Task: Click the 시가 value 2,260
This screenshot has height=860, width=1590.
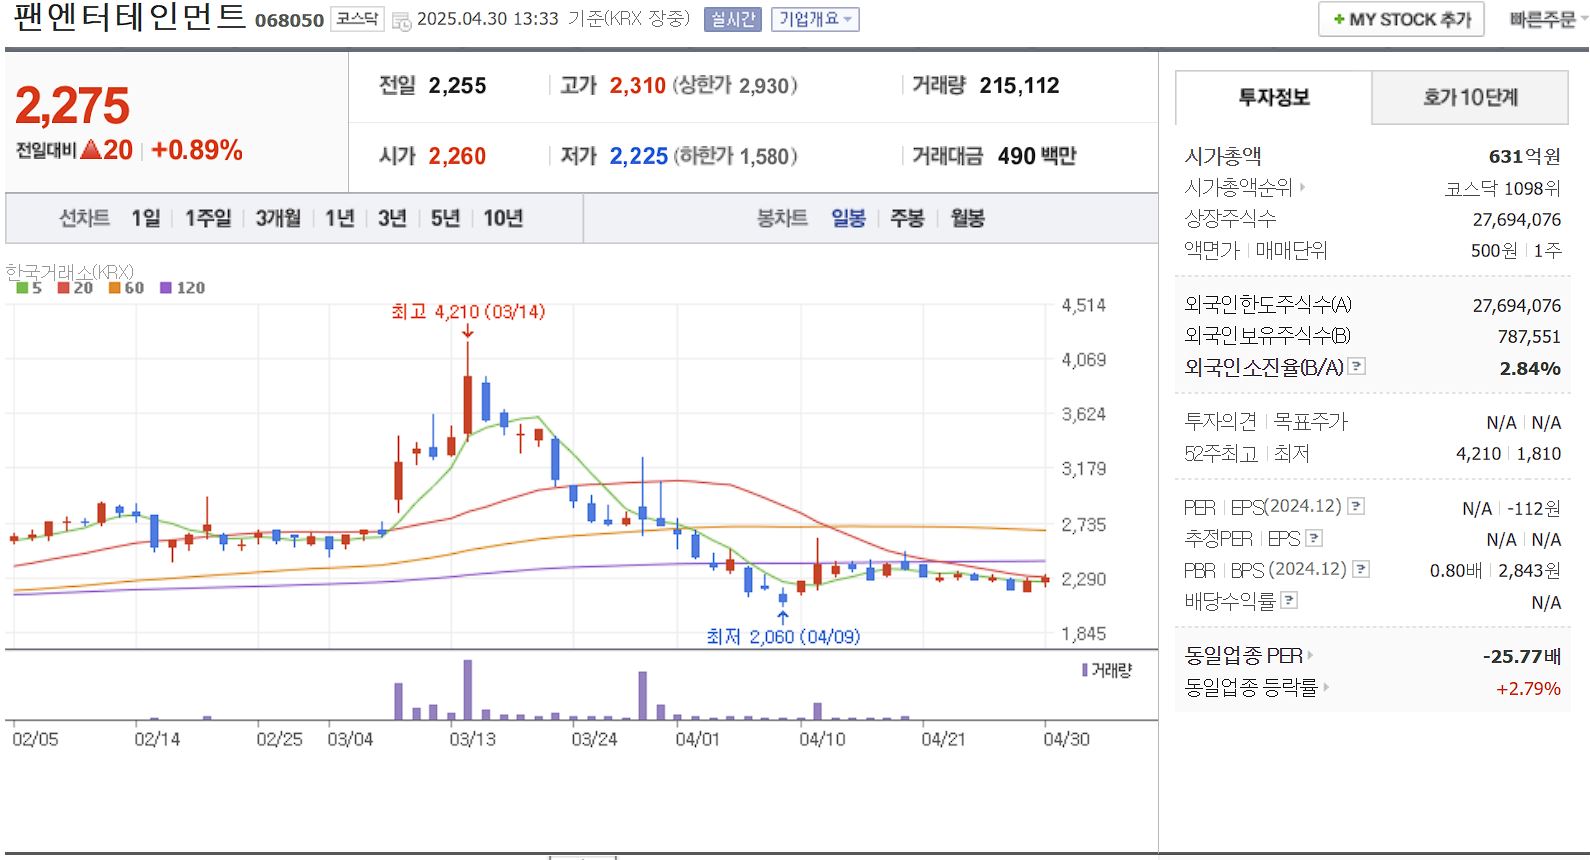Action: pos(457,156)
